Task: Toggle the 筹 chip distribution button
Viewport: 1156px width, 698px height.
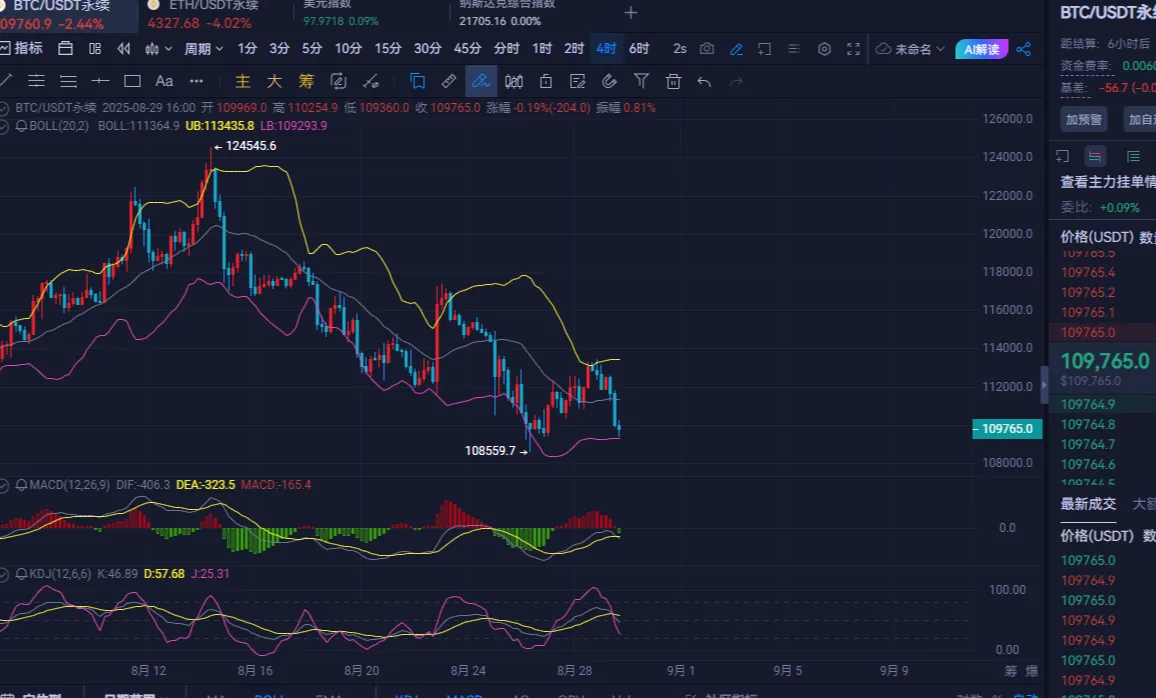Action: [x=306, y=80]
